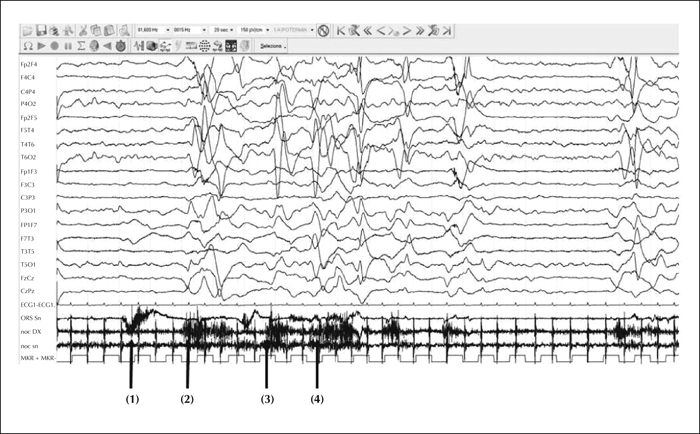700x434 pixels.
Task: Select the ORS Sn channel label
Action: [31, 318]
